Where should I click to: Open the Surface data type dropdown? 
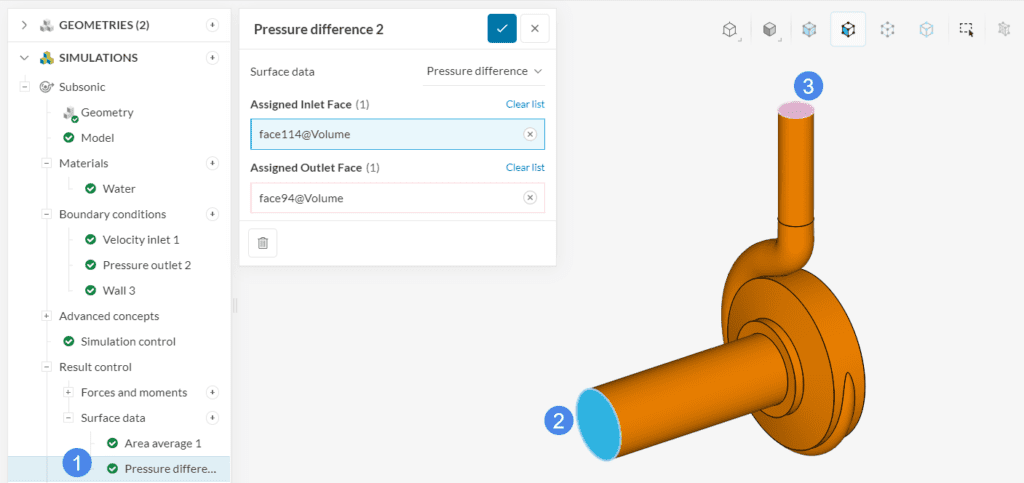tap(484, 71)
